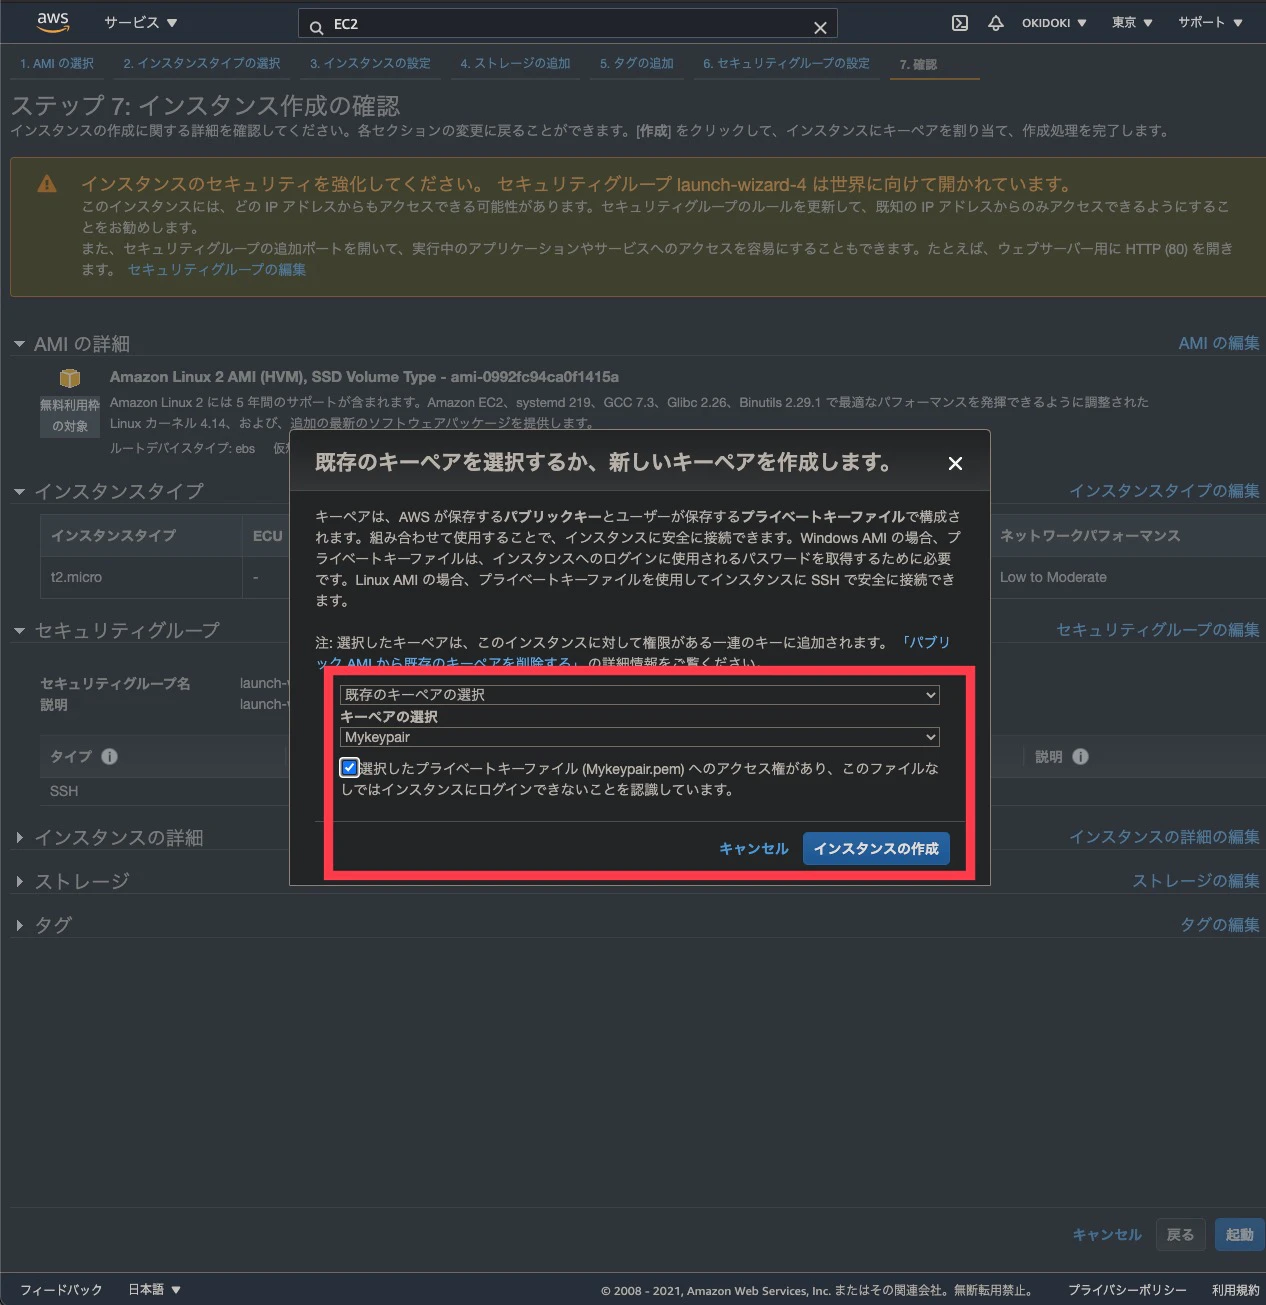1266x1305 pixels.
Task: Click インスタンスの作成 button in dialog
Action: click(876, 848)
